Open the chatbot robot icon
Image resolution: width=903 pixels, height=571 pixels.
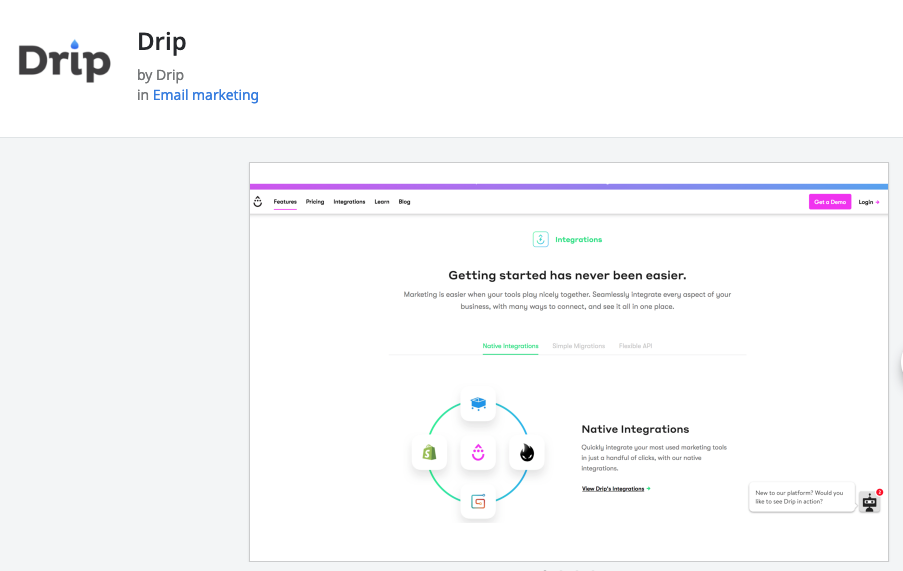click(870, 503)
